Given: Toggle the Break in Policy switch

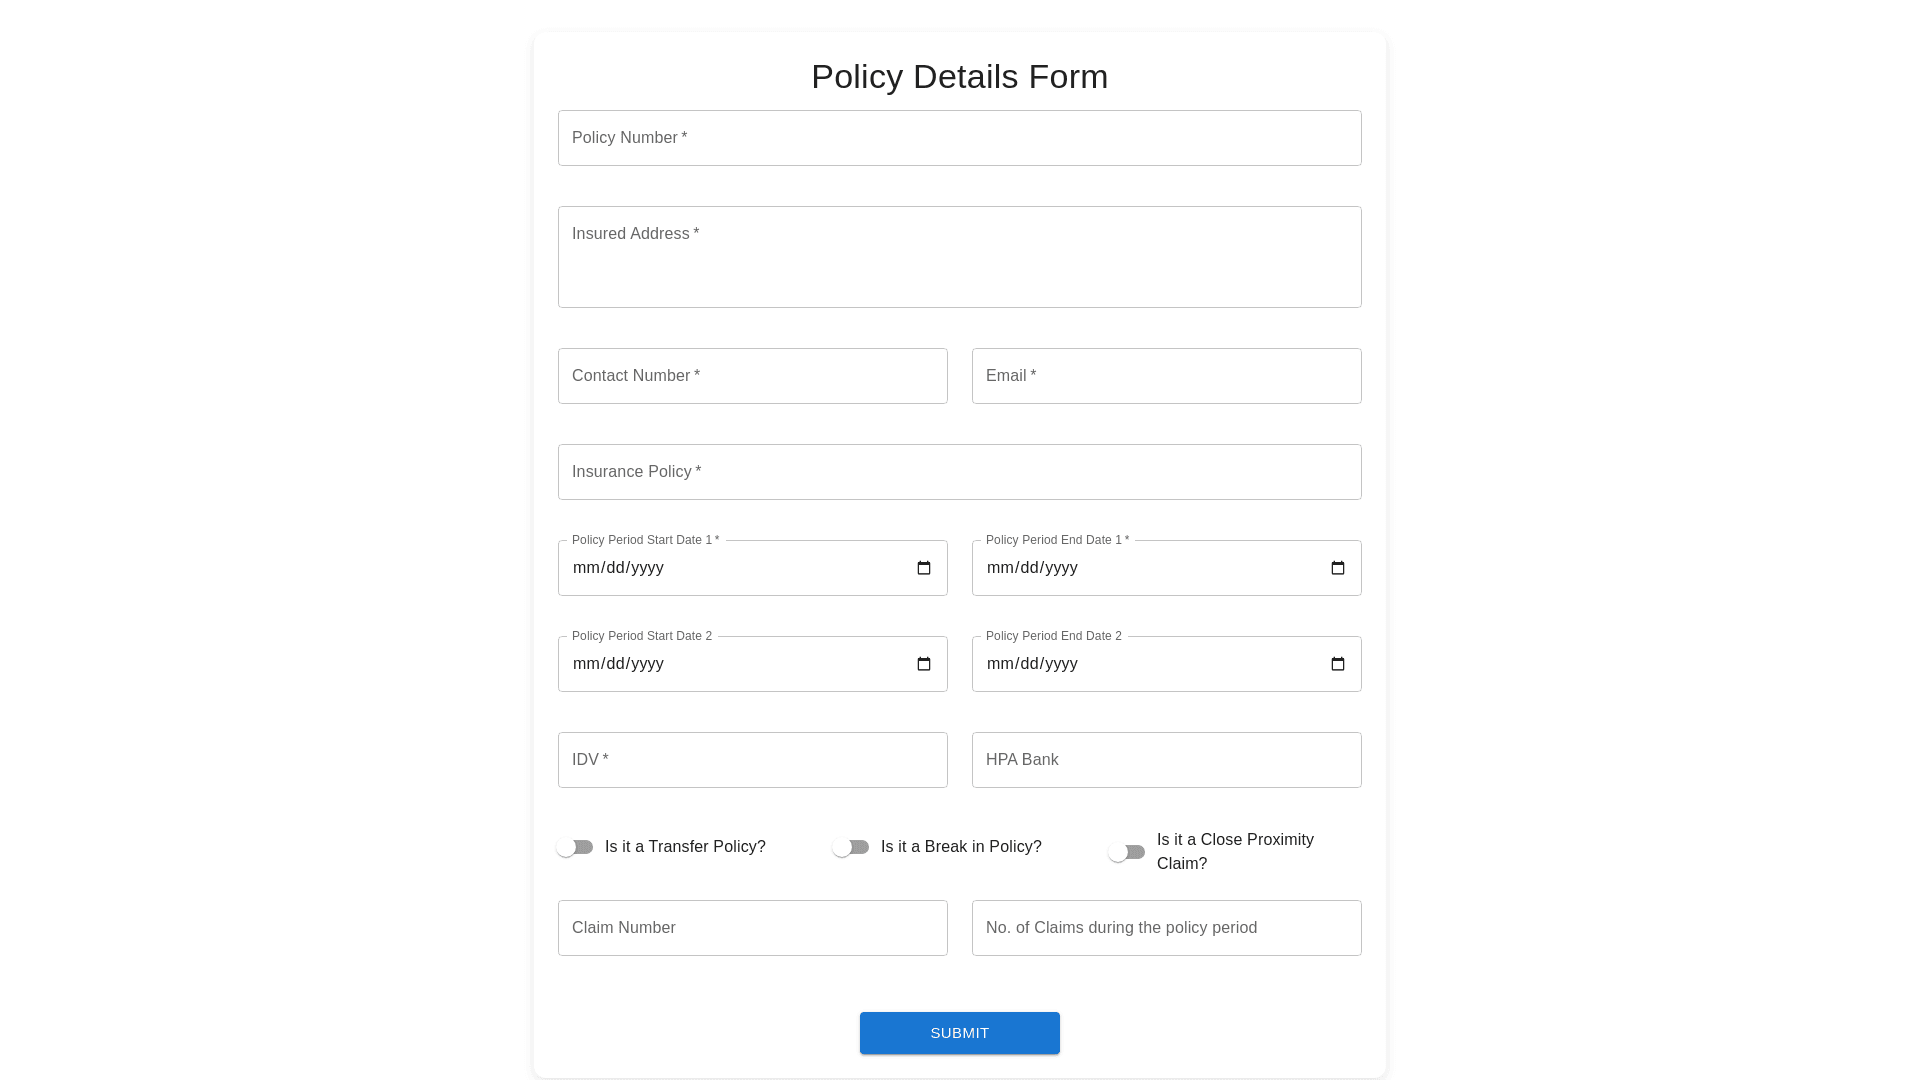Looking at the screenshot, I should tap(851, 847).
